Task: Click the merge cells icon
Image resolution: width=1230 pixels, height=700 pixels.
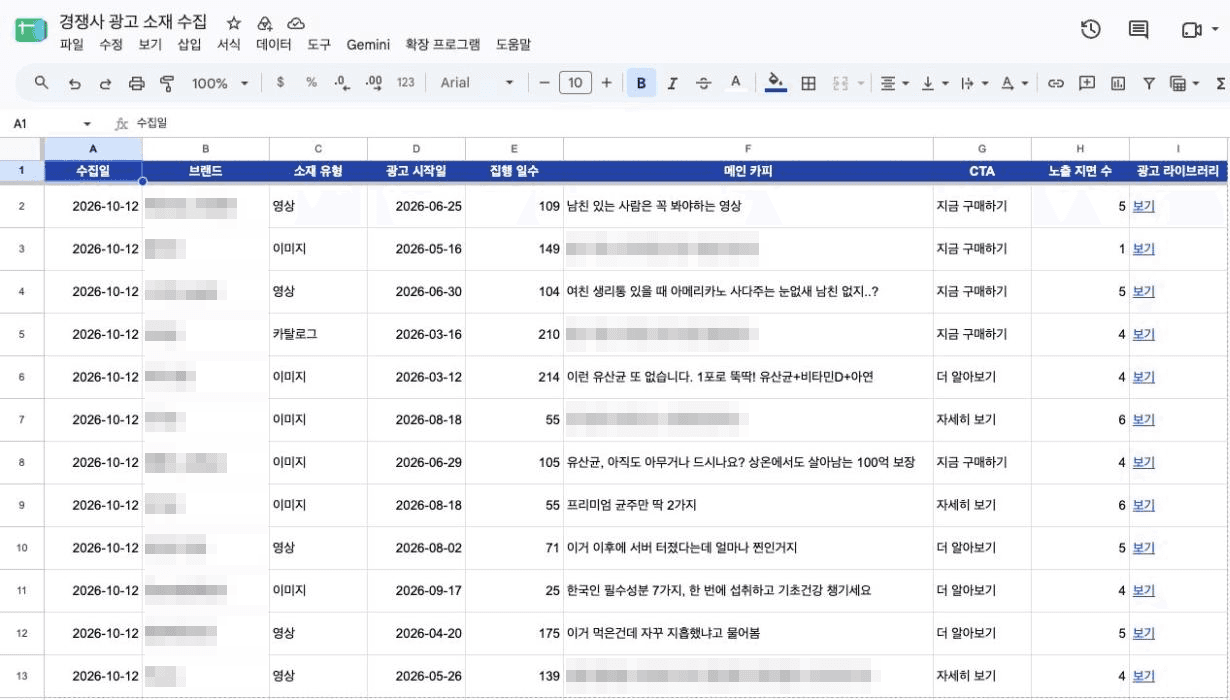Action: point(840,83)
